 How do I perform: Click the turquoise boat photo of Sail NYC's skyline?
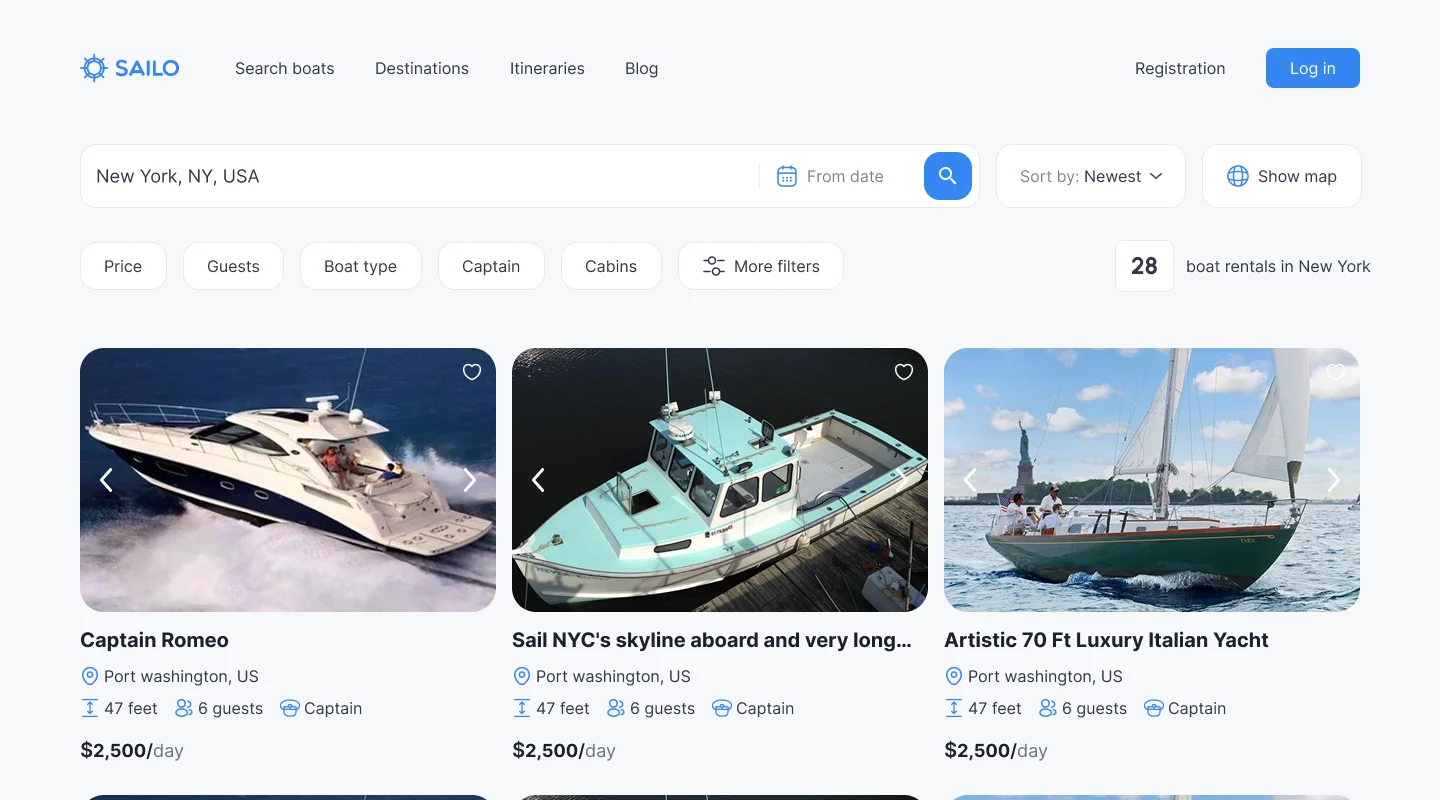click(x=720, y=480)
